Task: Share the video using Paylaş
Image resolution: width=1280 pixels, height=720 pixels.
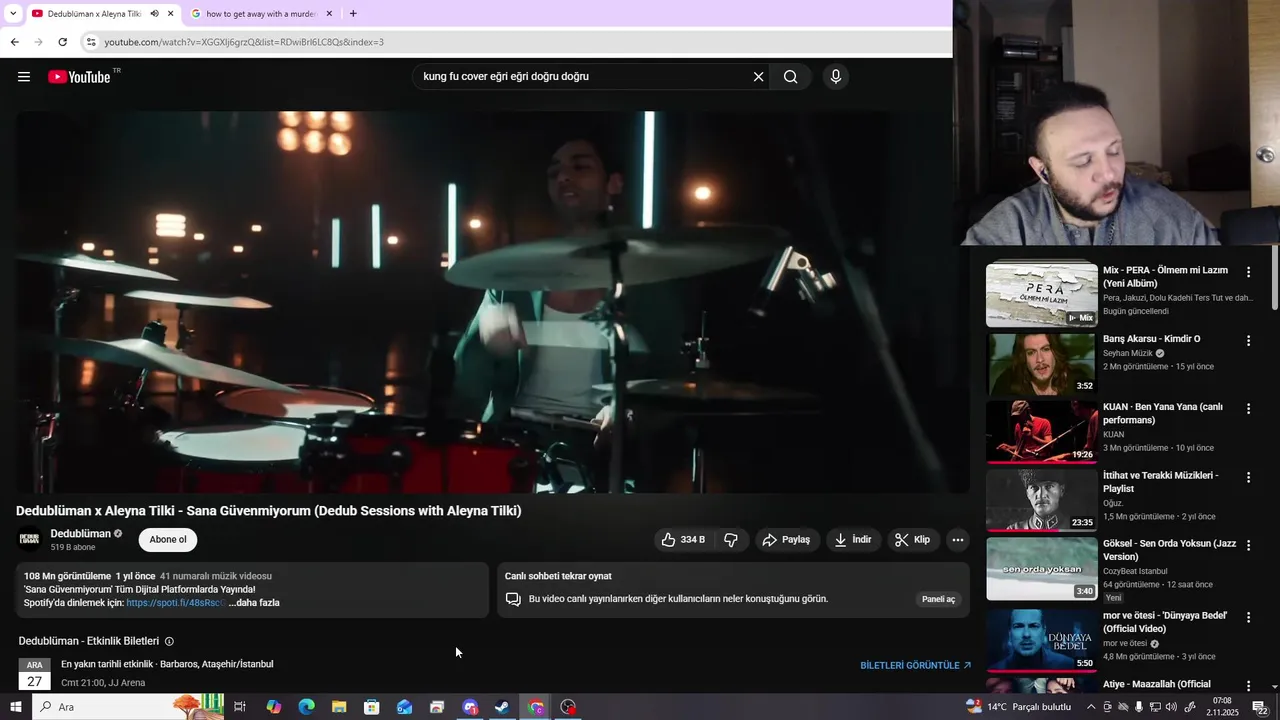Action: point(787,540)
